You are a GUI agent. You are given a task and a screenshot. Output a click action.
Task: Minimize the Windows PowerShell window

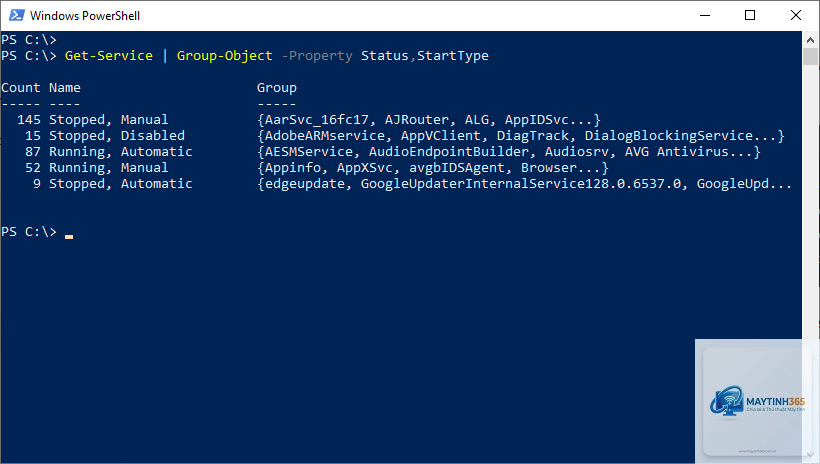coord(705,15)
